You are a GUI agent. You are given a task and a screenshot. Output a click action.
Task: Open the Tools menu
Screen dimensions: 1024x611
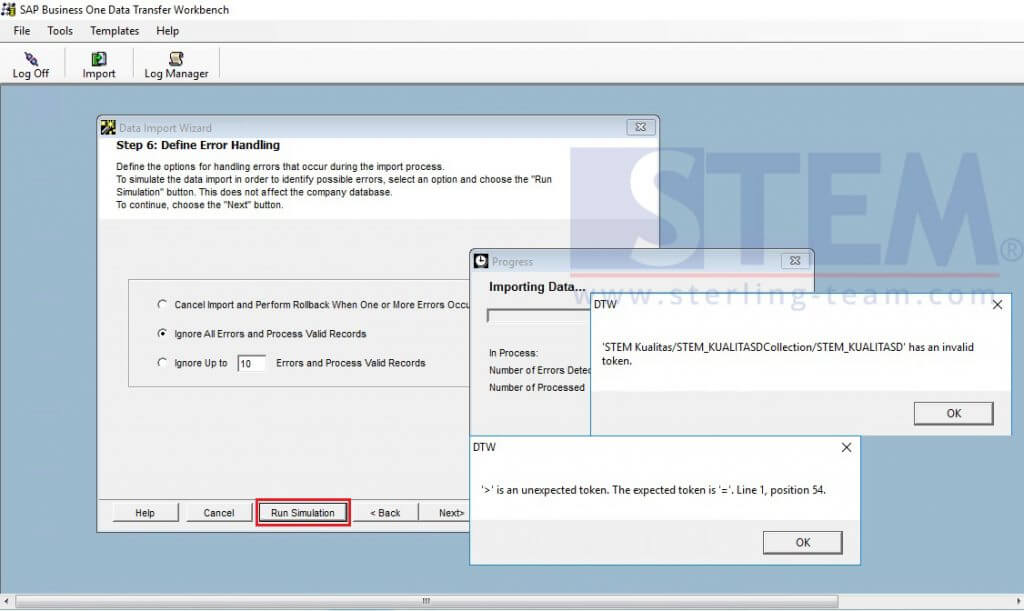pyautogui.click(x=59, y=30)
